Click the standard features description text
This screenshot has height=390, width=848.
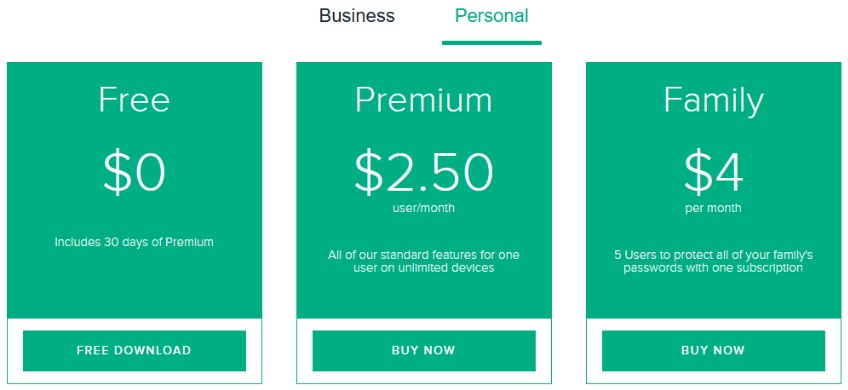click(424, 261)
